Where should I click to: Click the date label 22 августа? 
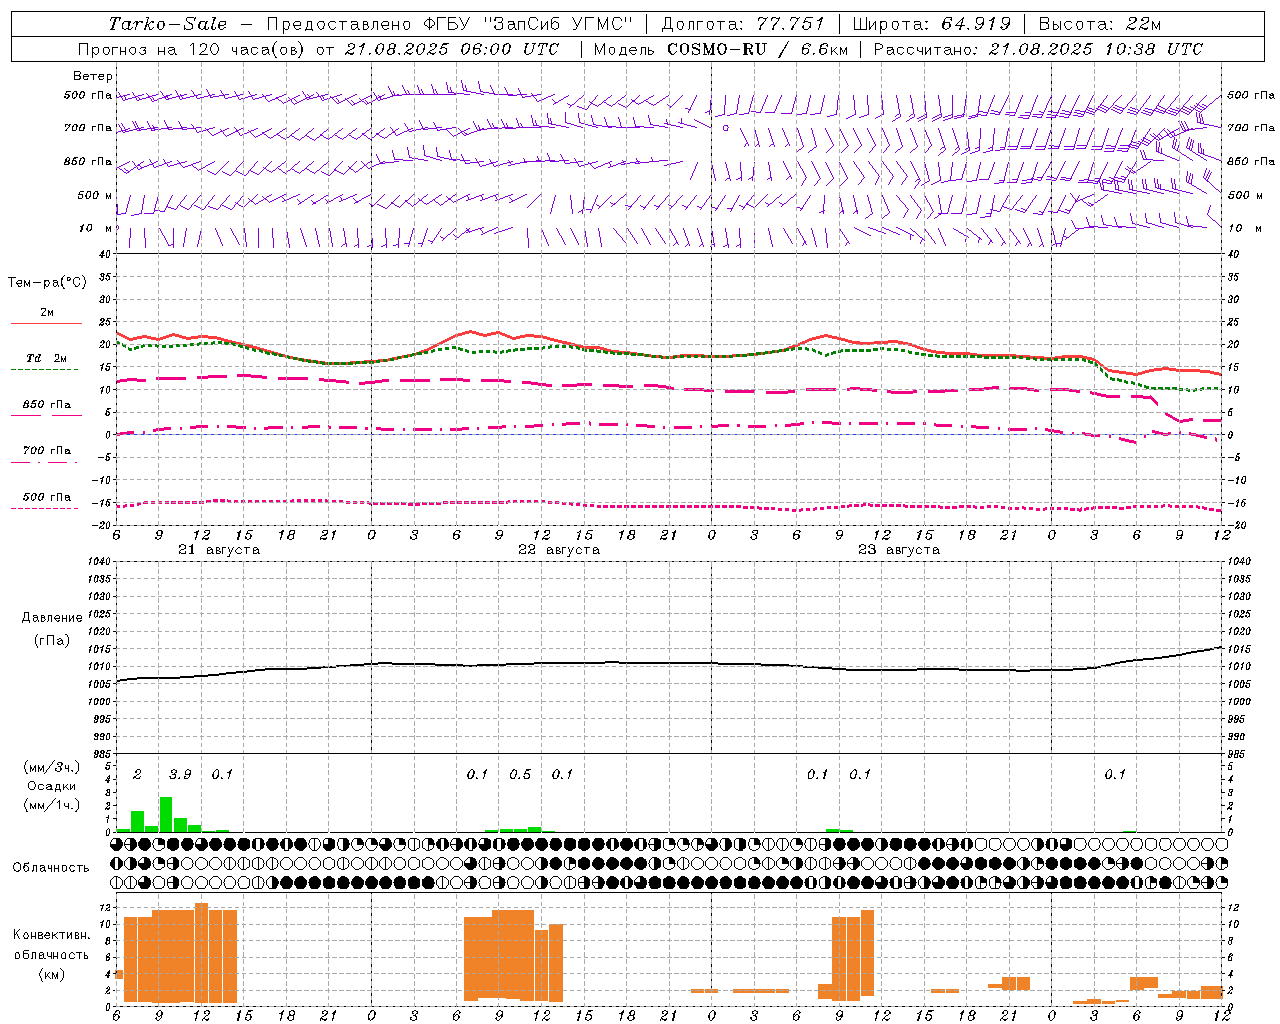tap(559, 550)
